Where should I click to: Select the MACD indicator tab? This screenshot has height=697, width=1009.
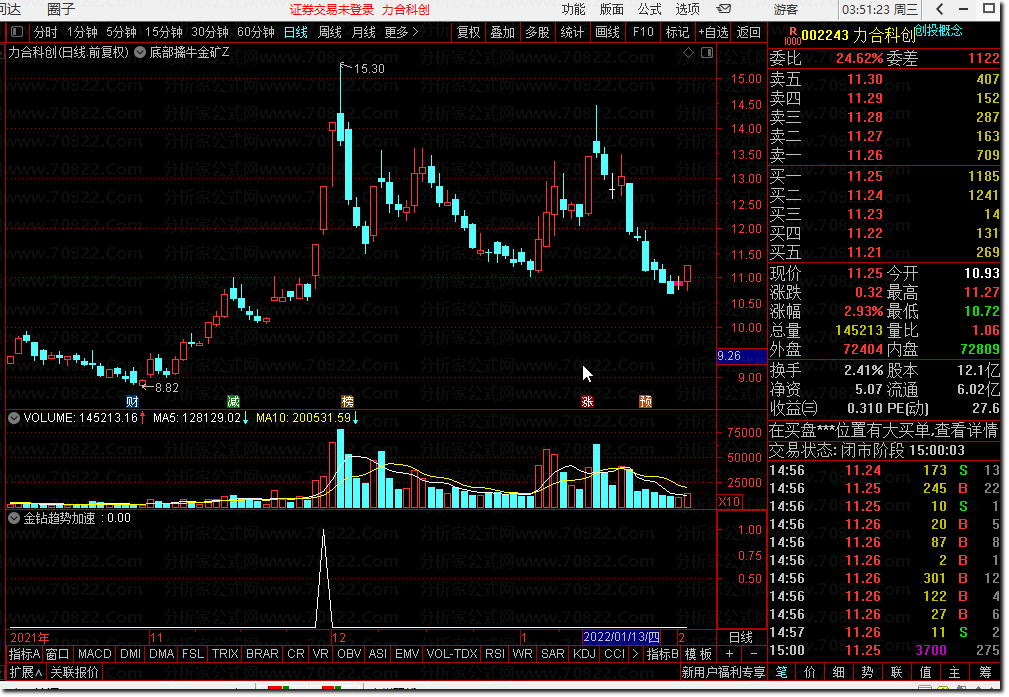pyautogui.click(x=95, y=654)
